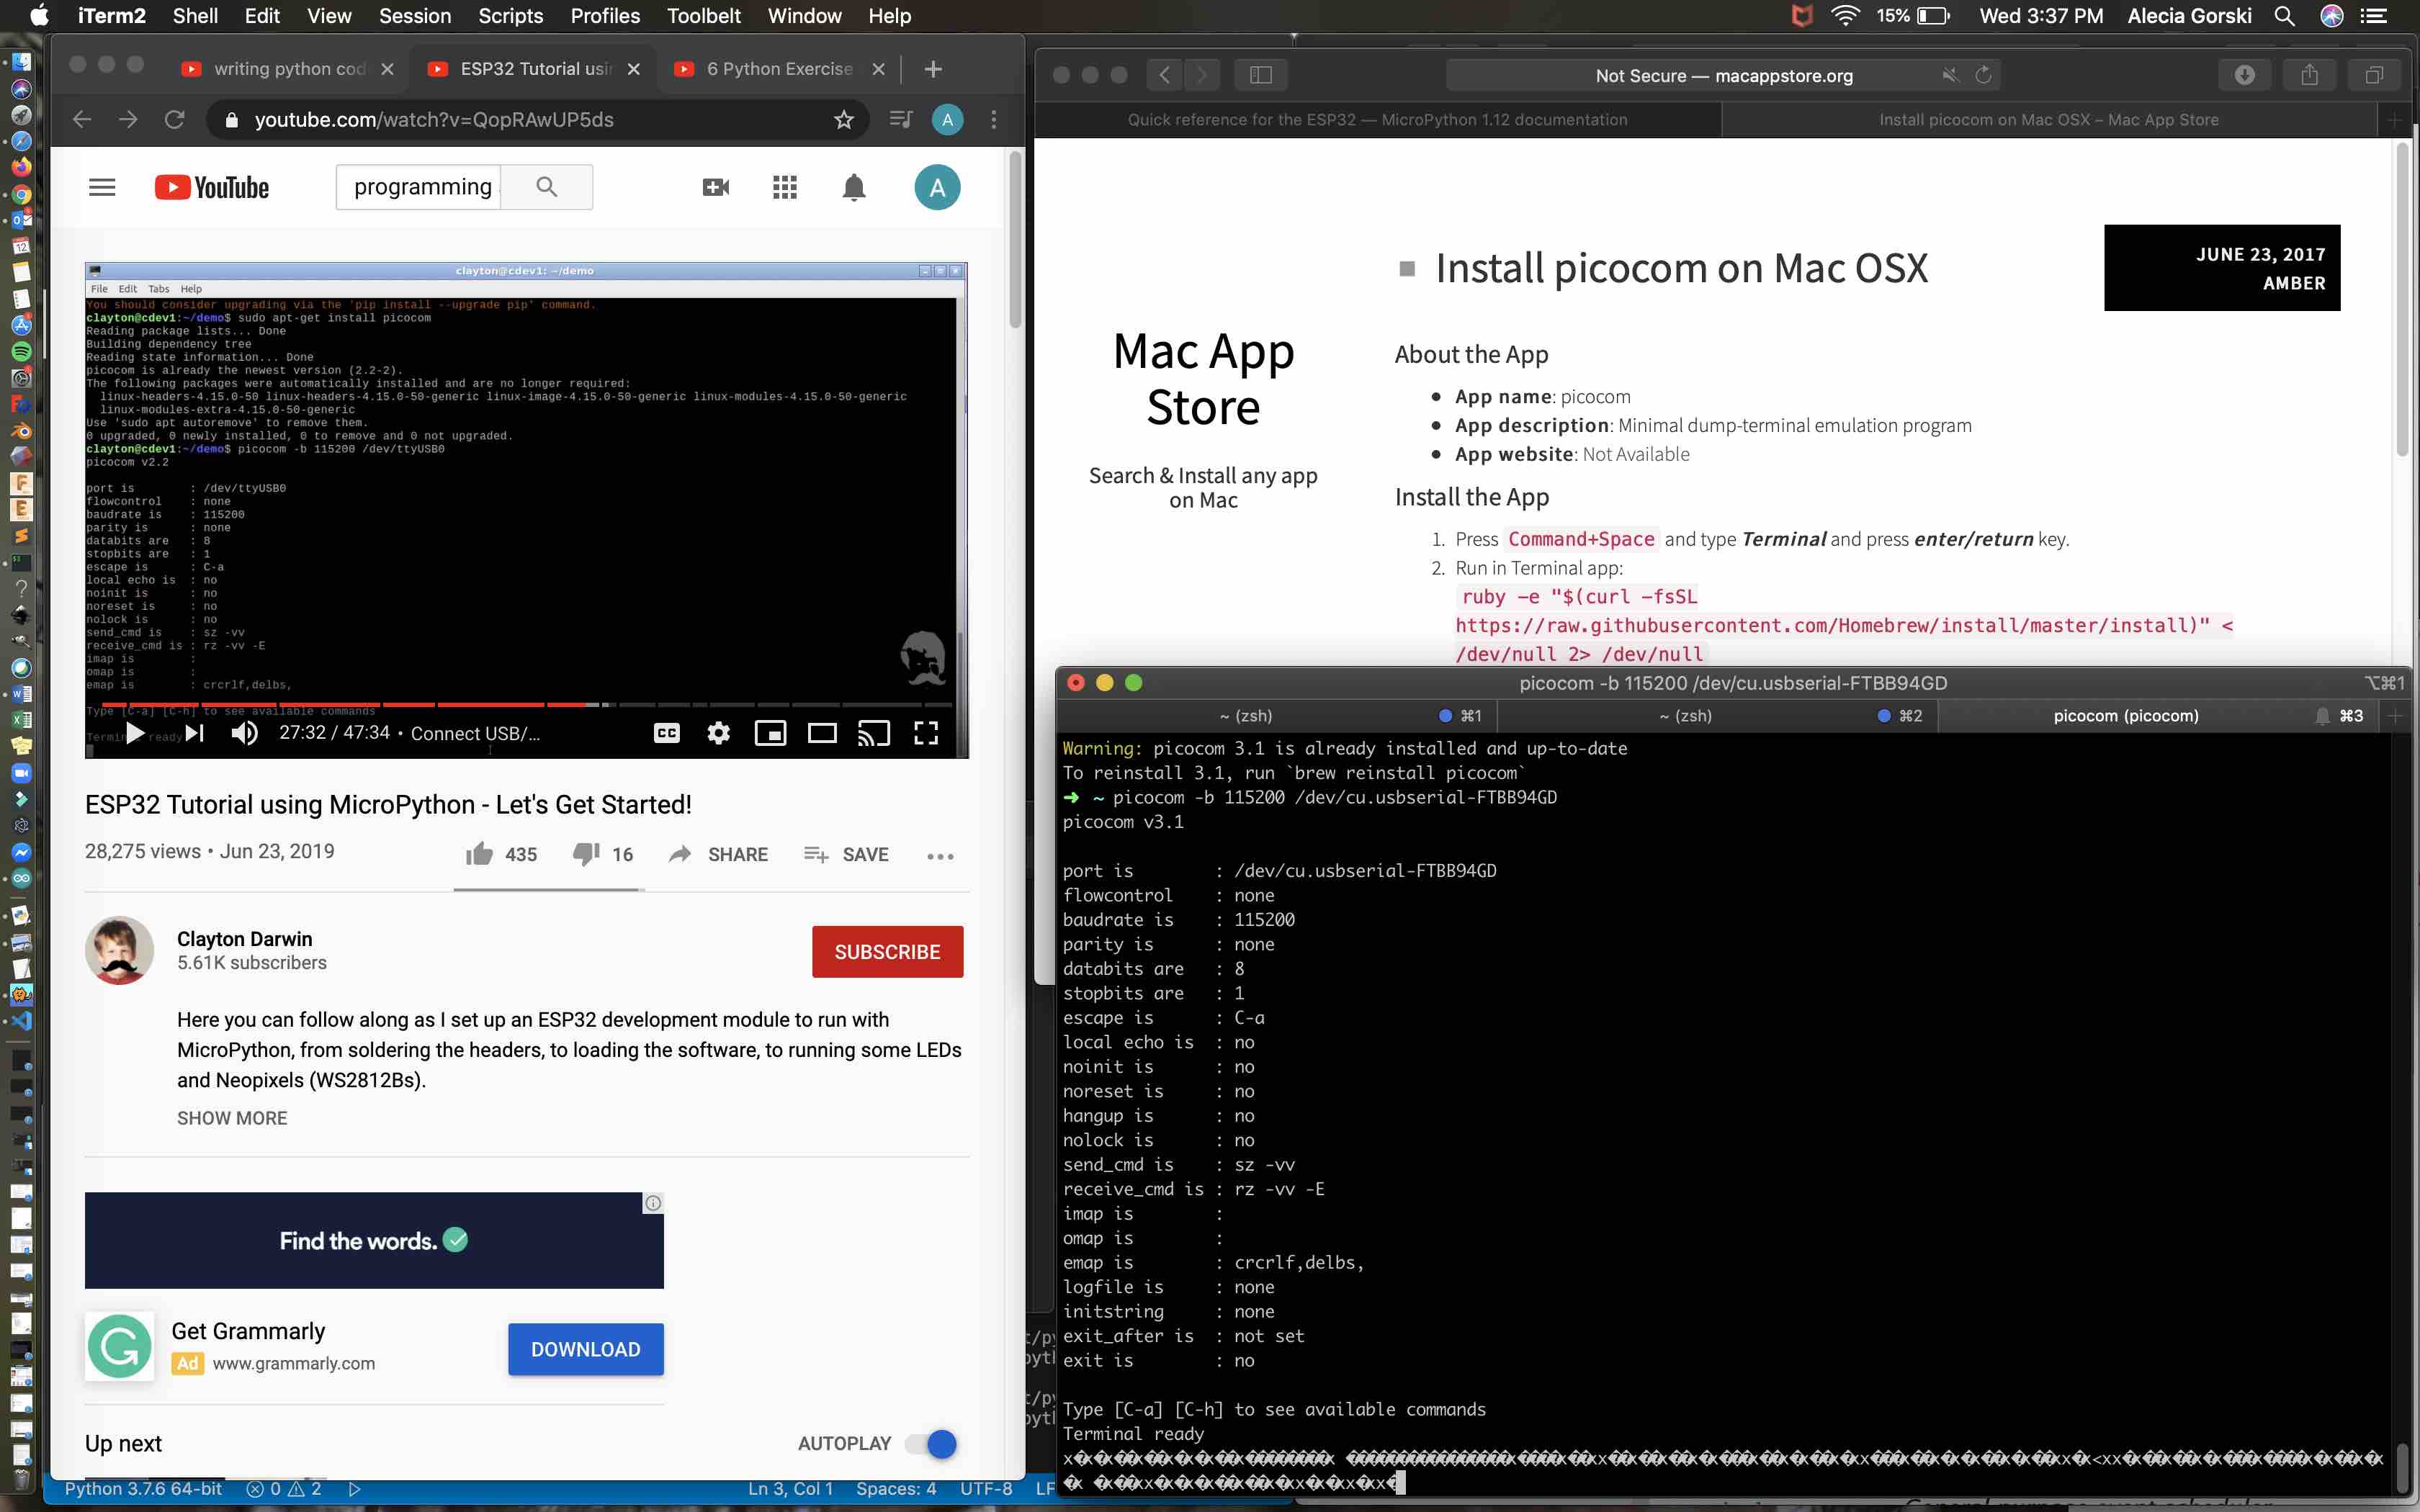Click the YouTube logo
Image resolution: width=2420 pixels, height=1512 pixels.
pos(212,187)
